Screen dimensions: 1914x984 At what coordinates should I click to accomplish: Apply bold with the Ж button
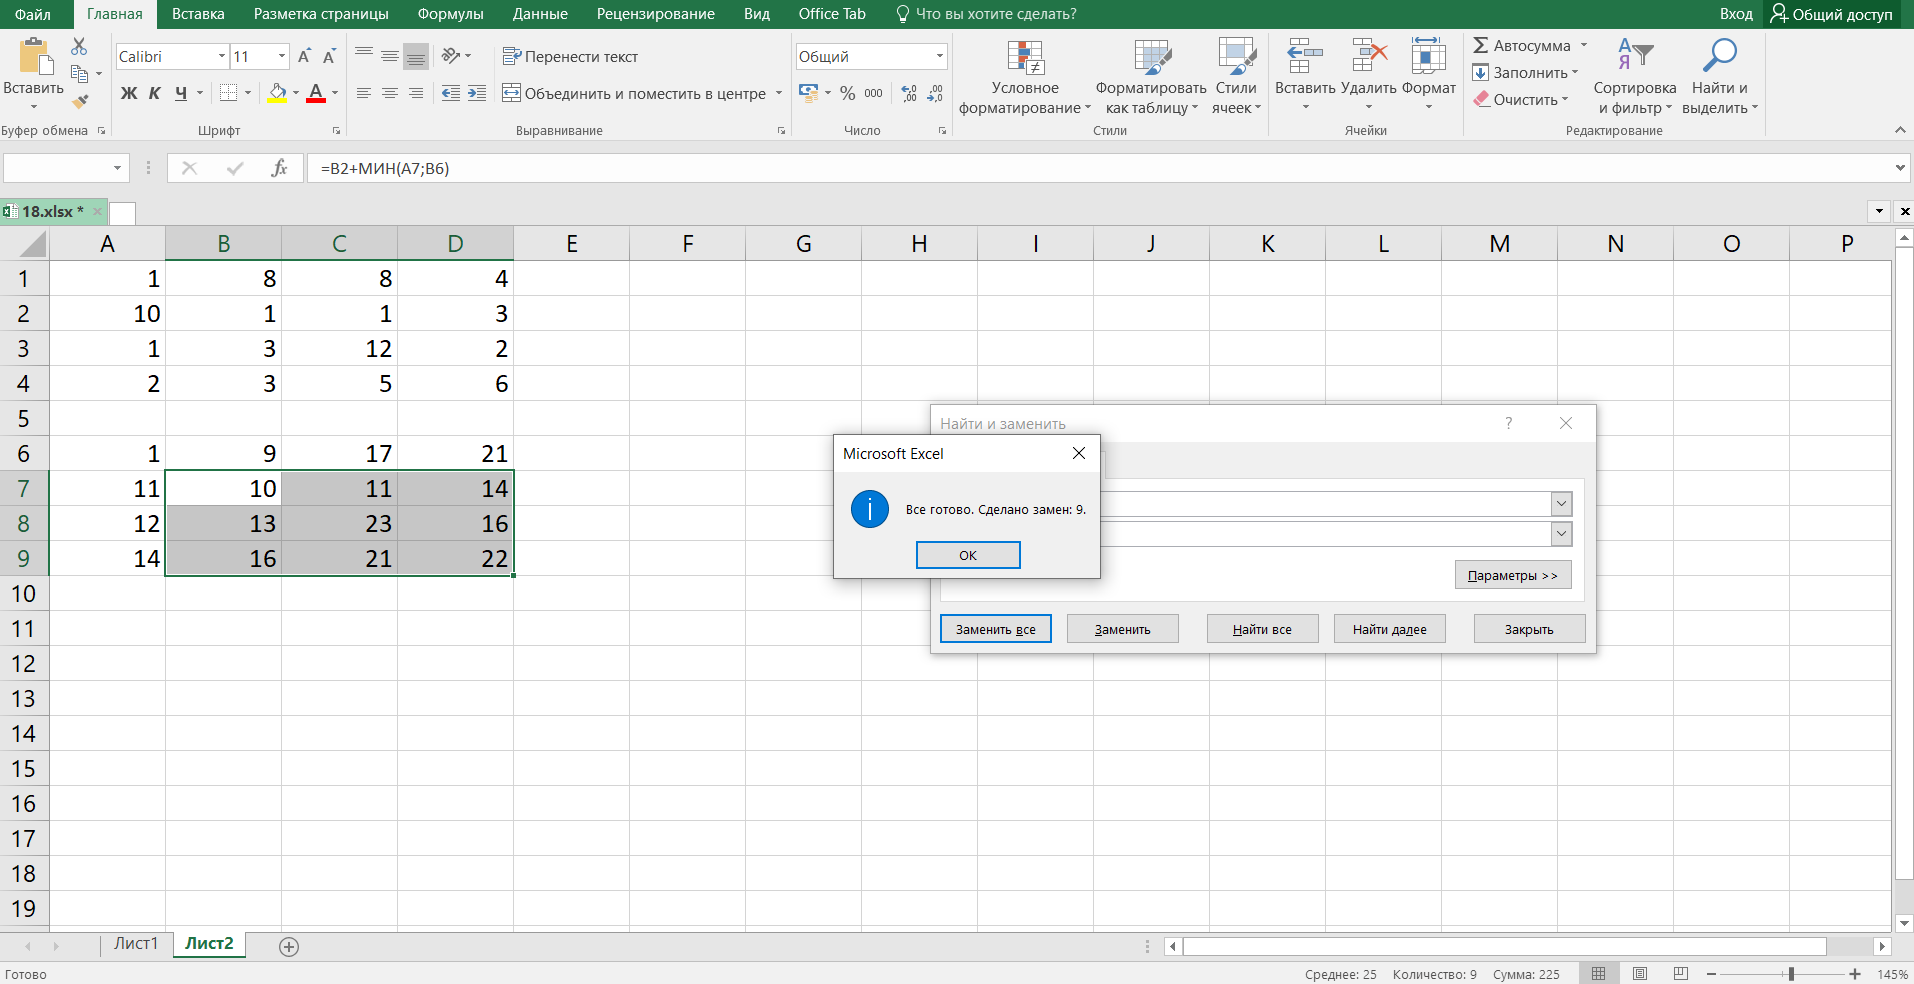click(129, 93)
